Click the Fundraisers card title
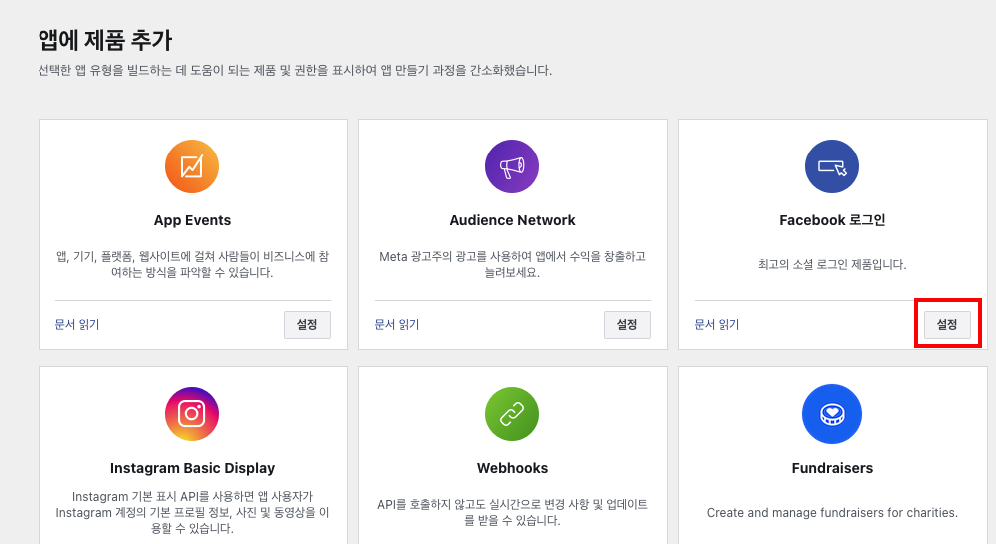This screenshot has width=996, height=544. [832, 468]
